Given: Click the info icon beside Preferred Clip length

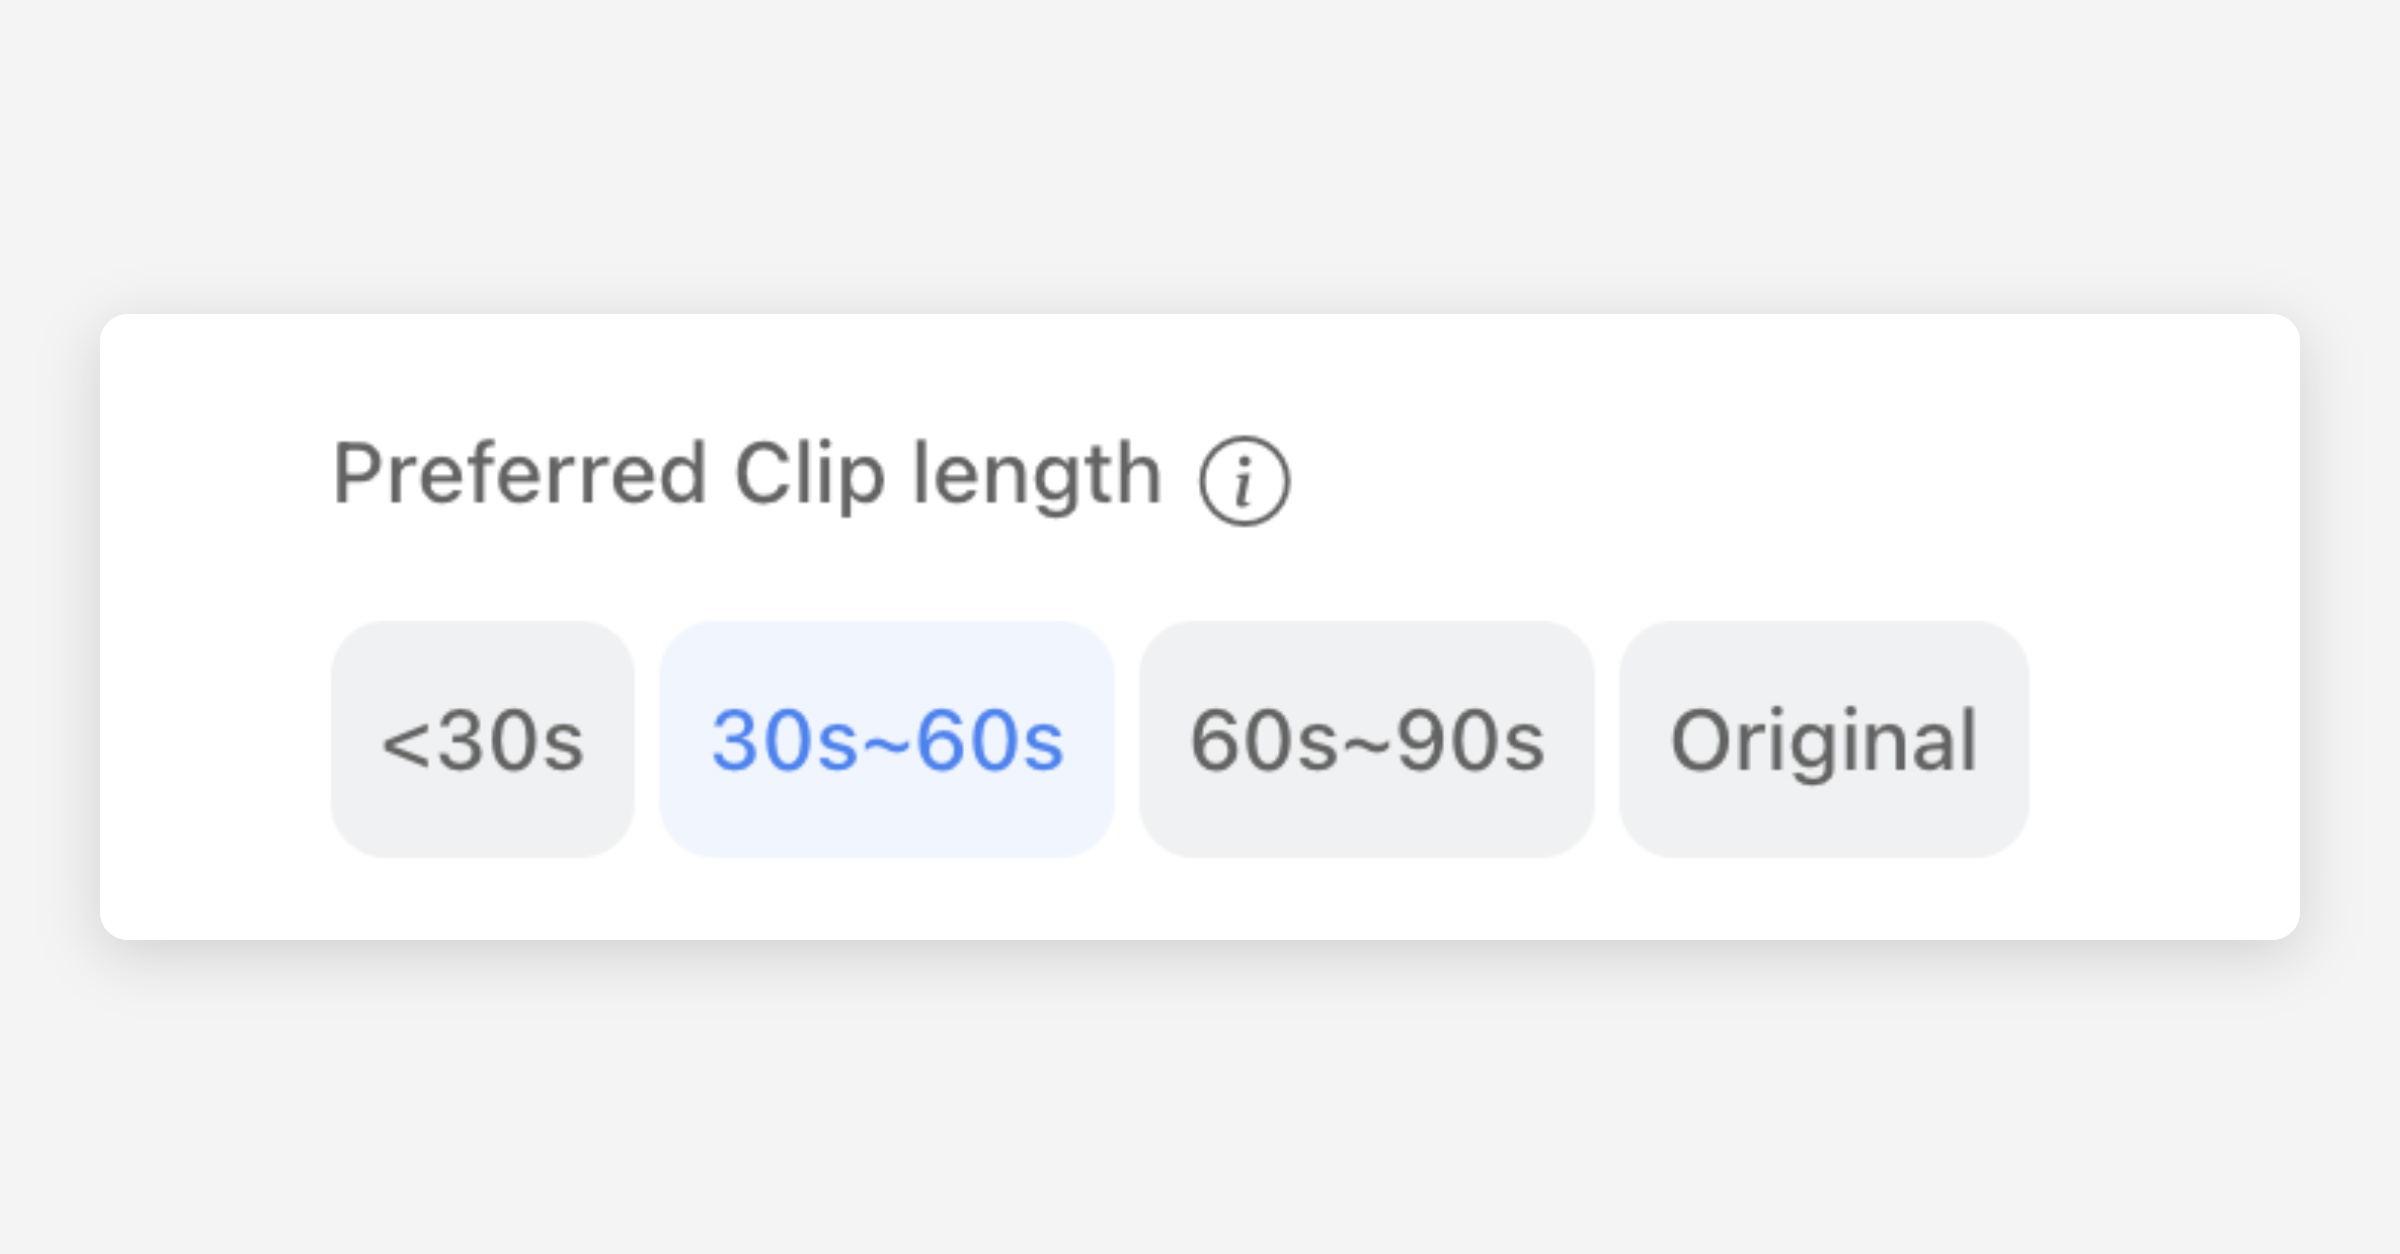Looking at the screenshot, I should coord(1244,481).
